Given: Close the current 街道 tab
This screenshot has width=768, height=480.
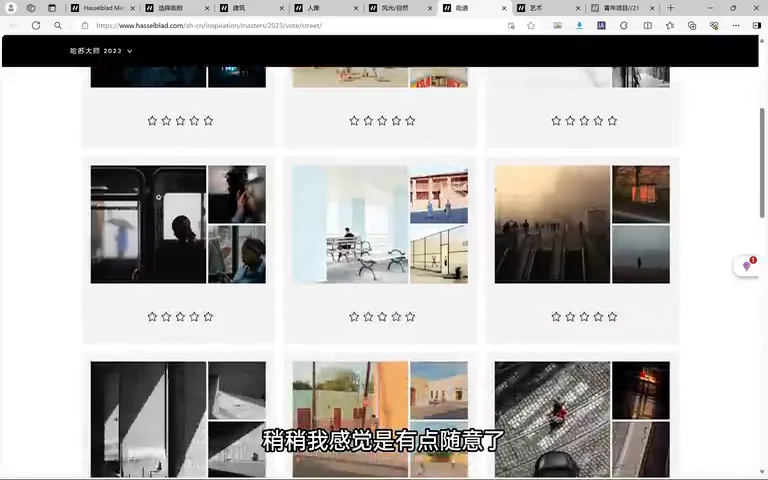Looking at the screenshot, I should pyautogui.click(x=504, y=8).
